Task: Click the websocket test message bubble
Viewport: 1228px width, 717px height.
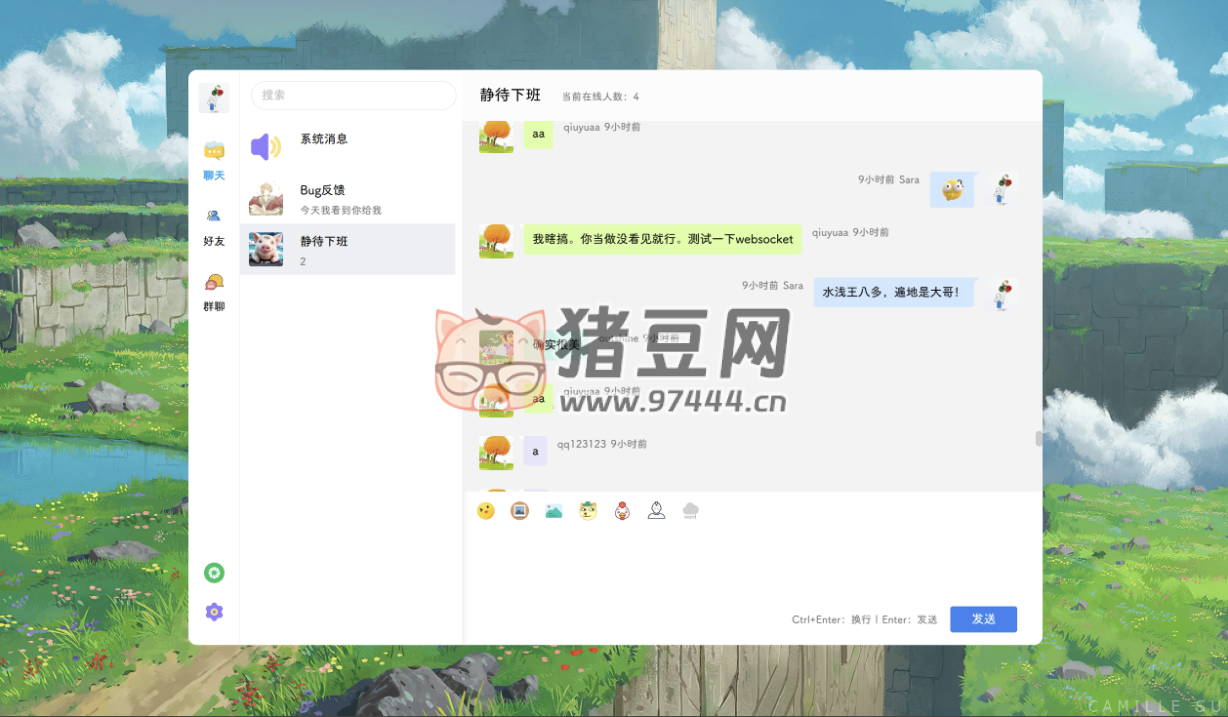Action: [662, 239]
